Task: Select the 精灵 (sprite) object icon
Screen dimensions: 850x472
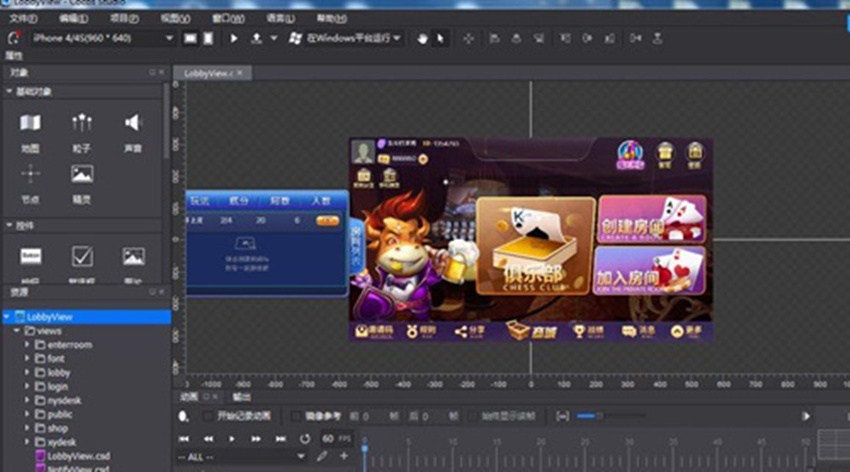Action: [82, 174]
